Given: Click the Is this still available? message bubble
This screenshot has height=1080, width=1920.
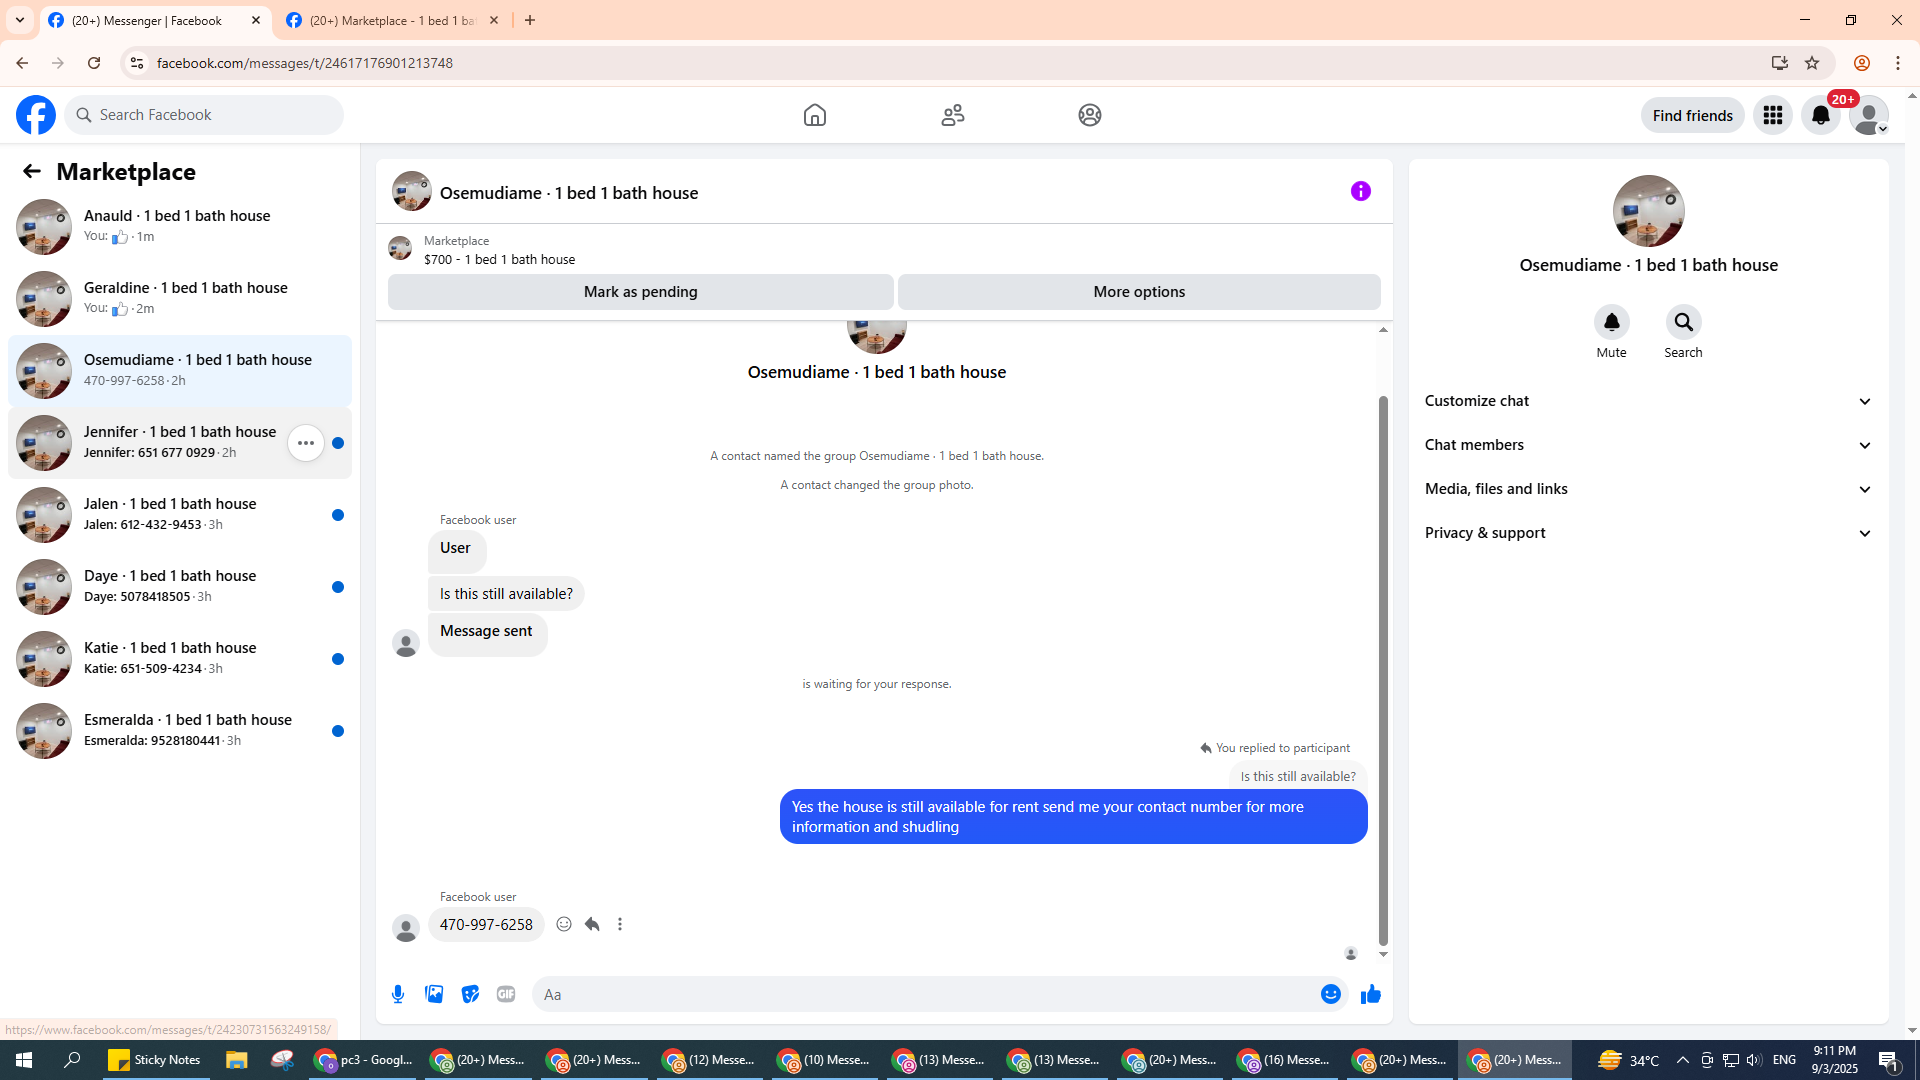Looking at the screenshot, I should (x=506, y=594).
